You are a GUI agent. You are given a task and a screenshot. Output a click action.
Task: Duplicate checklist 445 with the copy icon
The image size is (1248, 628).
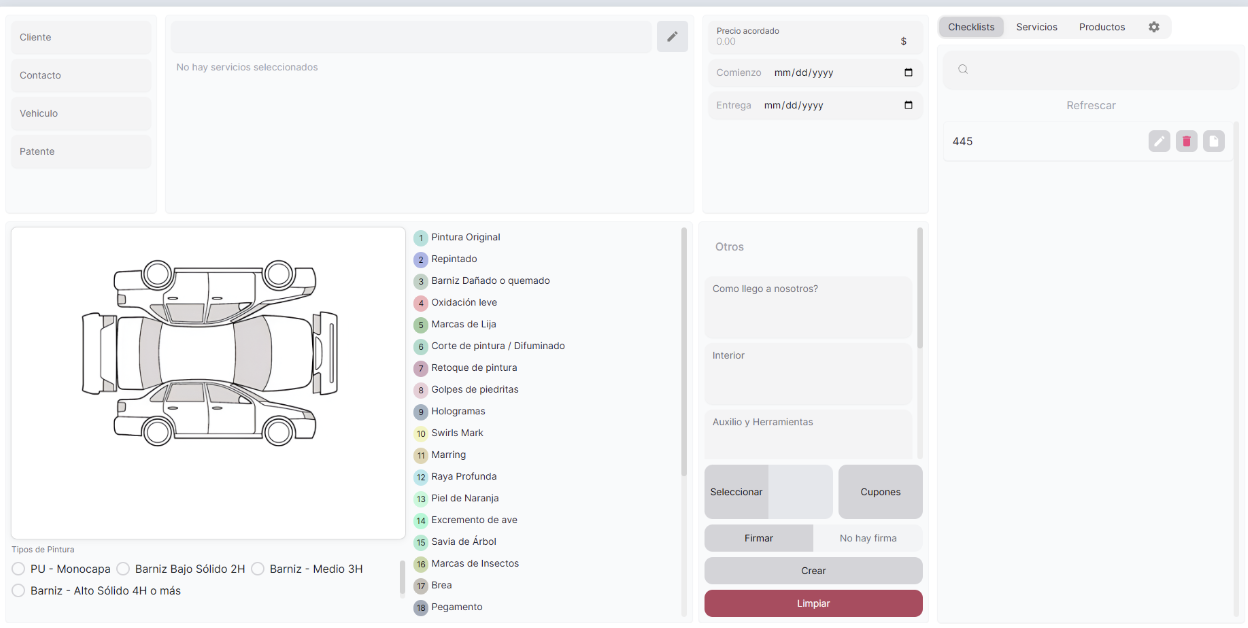[x=1213, y=141]
